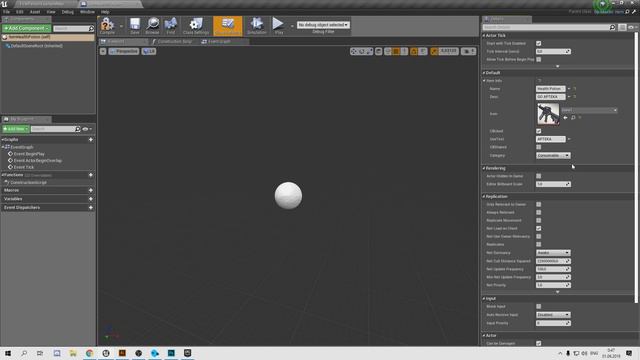Toggle Replicate Movement checkbox
The image size is (640, 360).
(x=538, y=220)
